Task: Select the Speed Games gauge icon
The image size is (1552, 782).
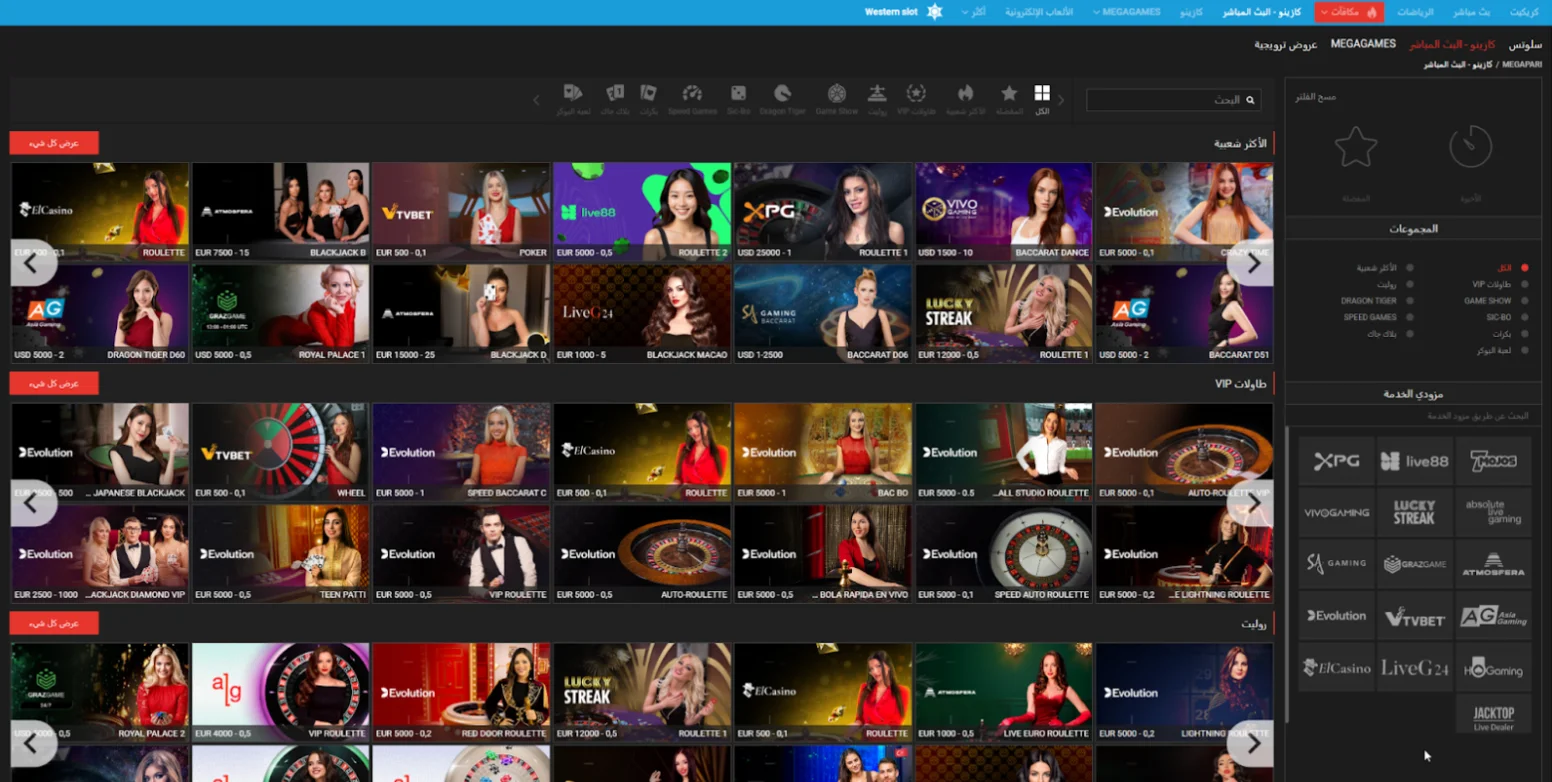Action: [692, 93]
